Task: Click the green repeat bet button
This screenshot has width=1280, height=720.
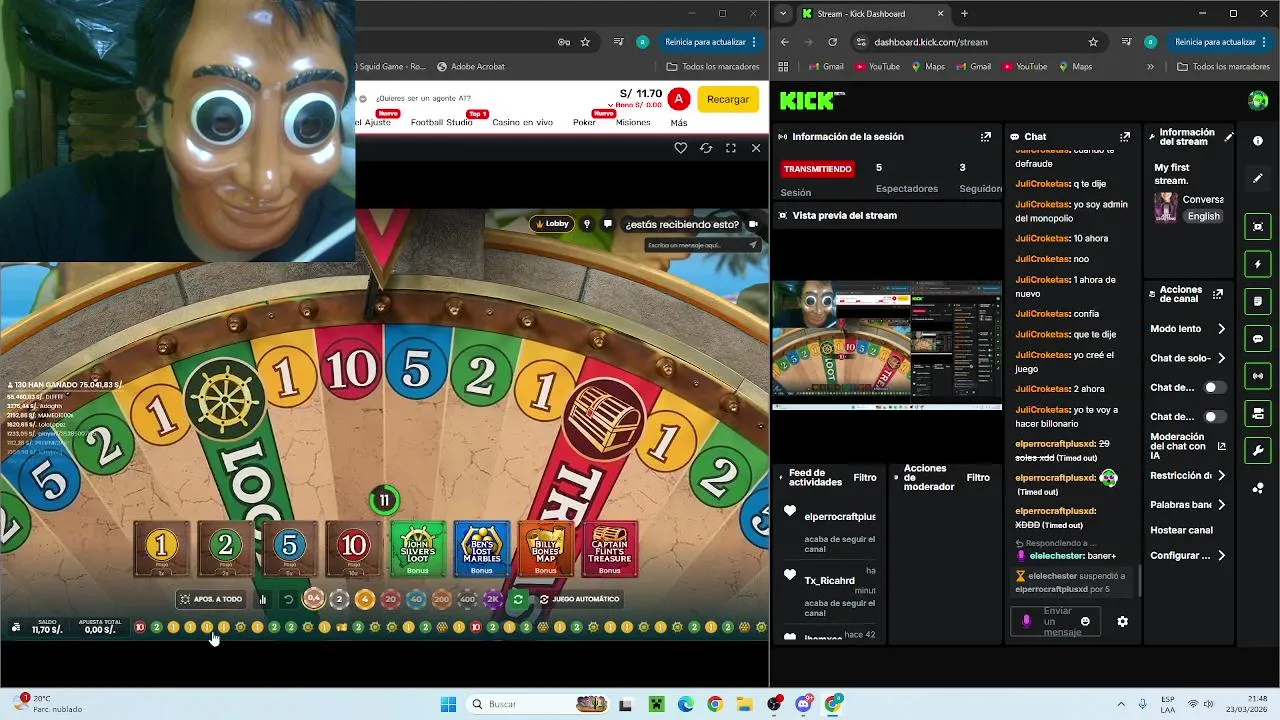Action: tap(518, 599)
